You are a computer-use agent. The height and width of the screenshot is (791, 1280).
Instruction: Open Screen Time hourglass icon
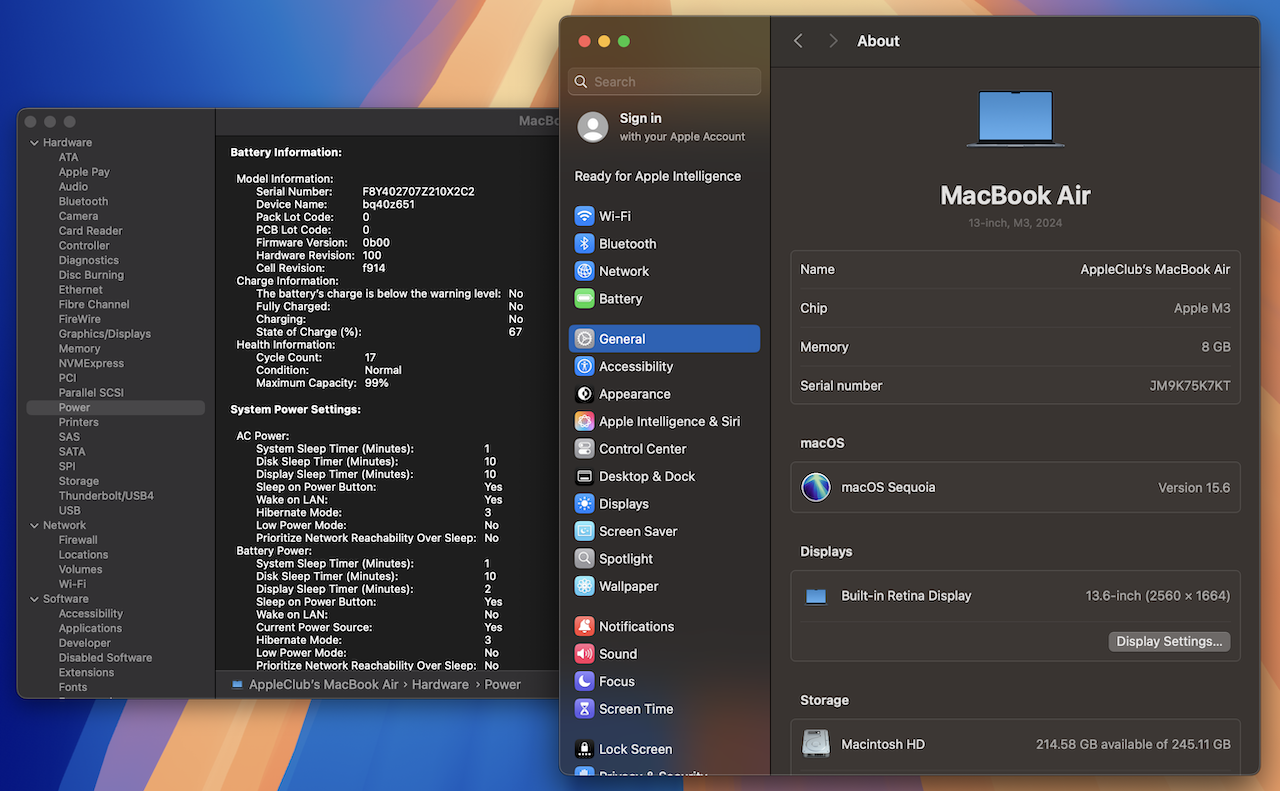click(x=584, y=709)
